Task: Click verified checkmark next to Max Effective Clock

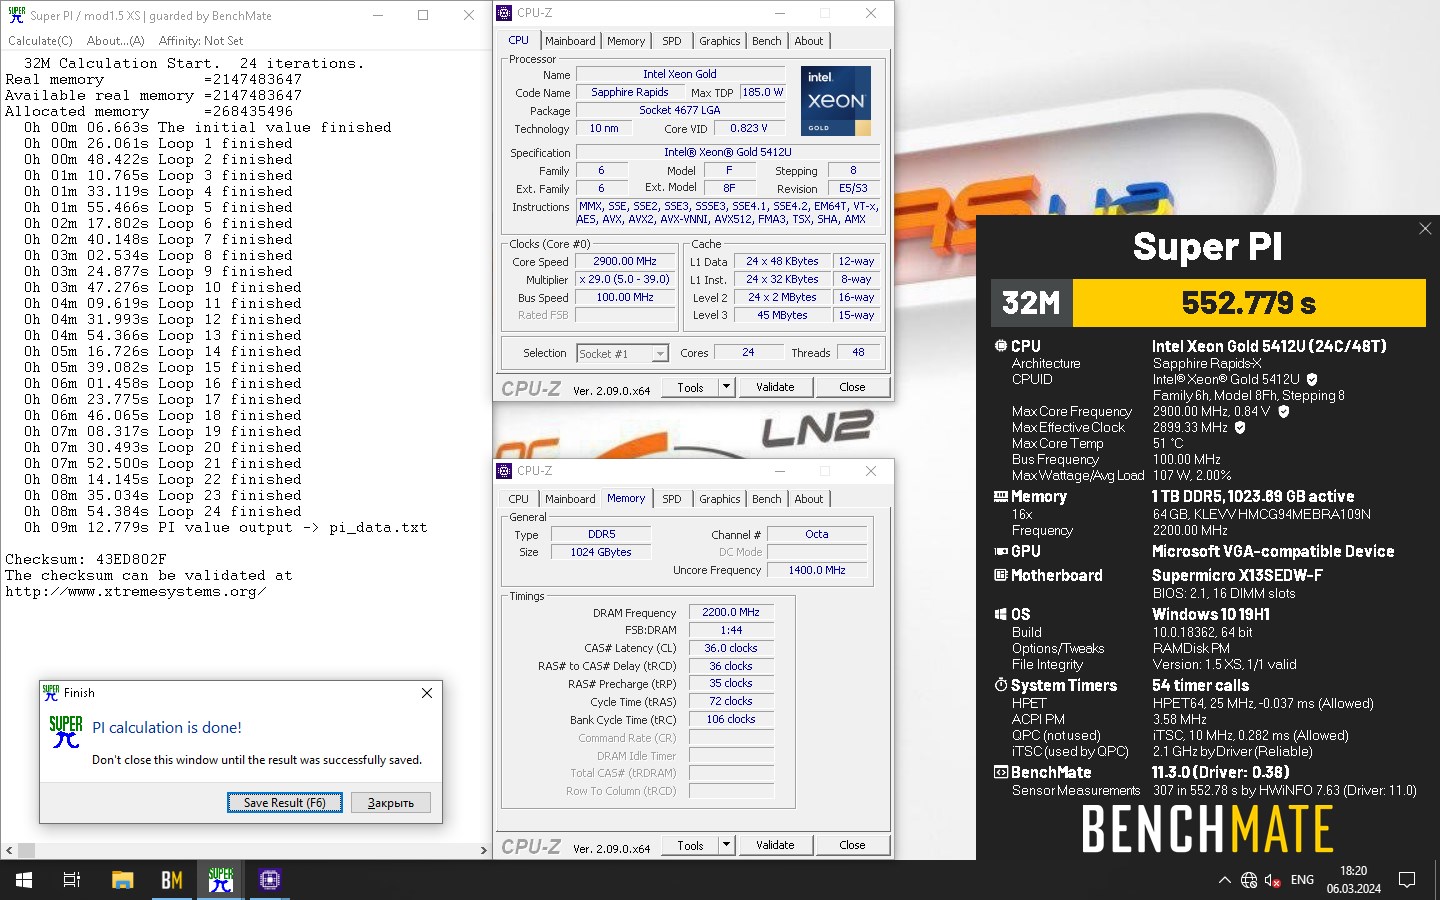Action: 1240,427
